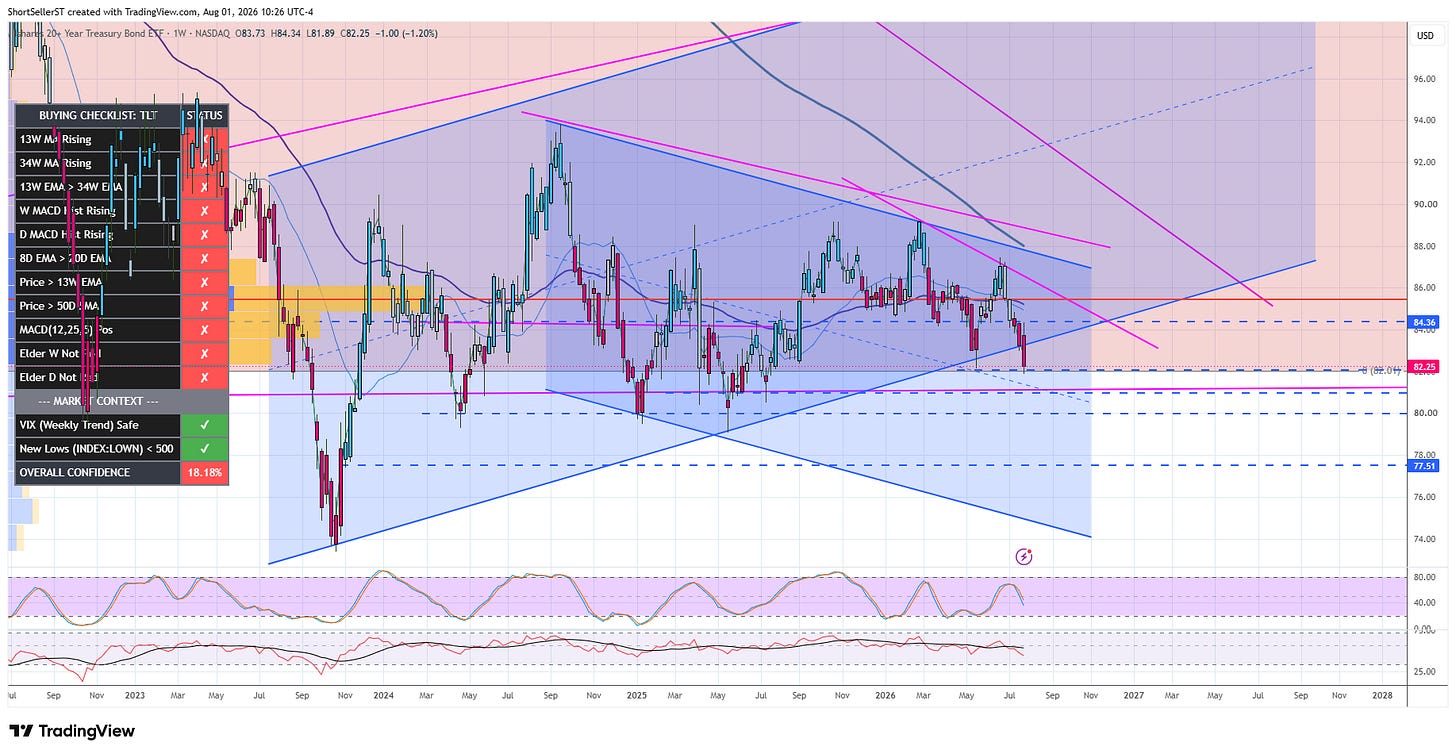The image size is (1456, 755).
Task: Click the X status mark for D MACD Hist Rising
Action: coord(204,235)
